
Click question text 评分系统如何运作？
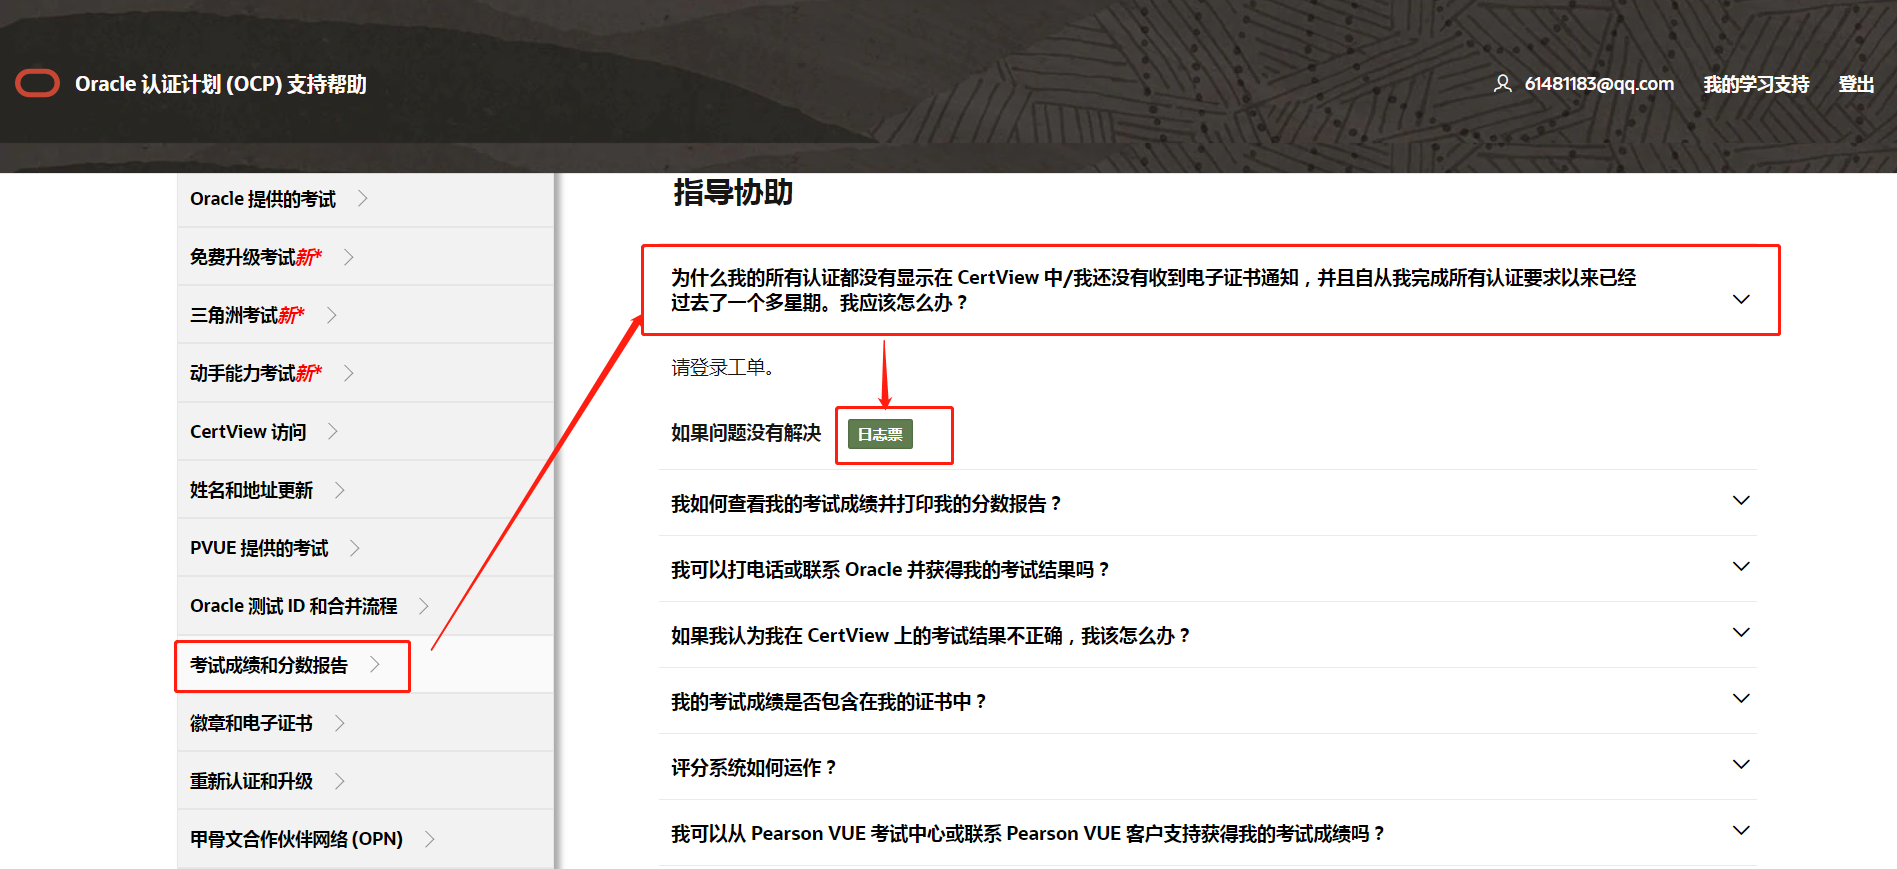pos(753,768)
